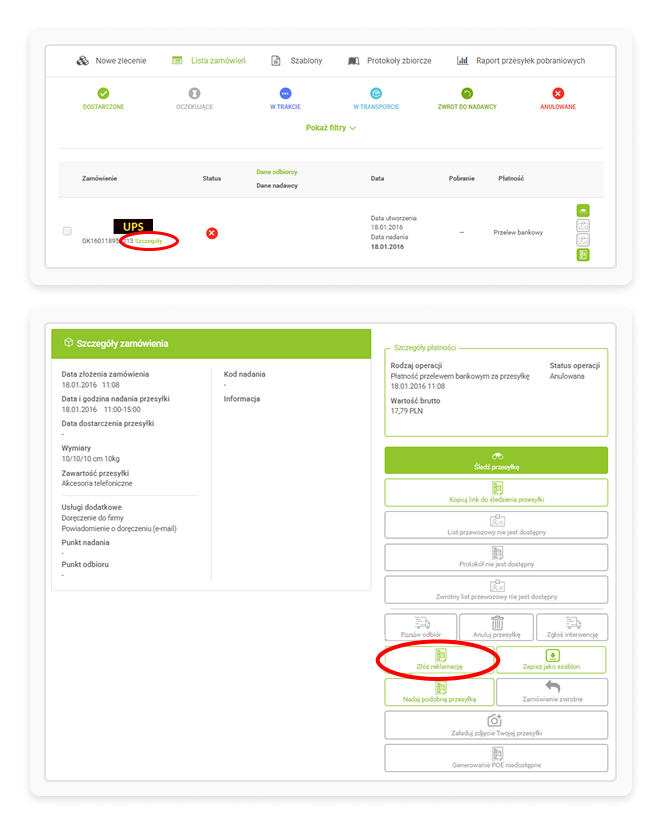The image size is (662, 826).
Task: Click the Zgłoś interwencję button
Action: pos(572,627)
